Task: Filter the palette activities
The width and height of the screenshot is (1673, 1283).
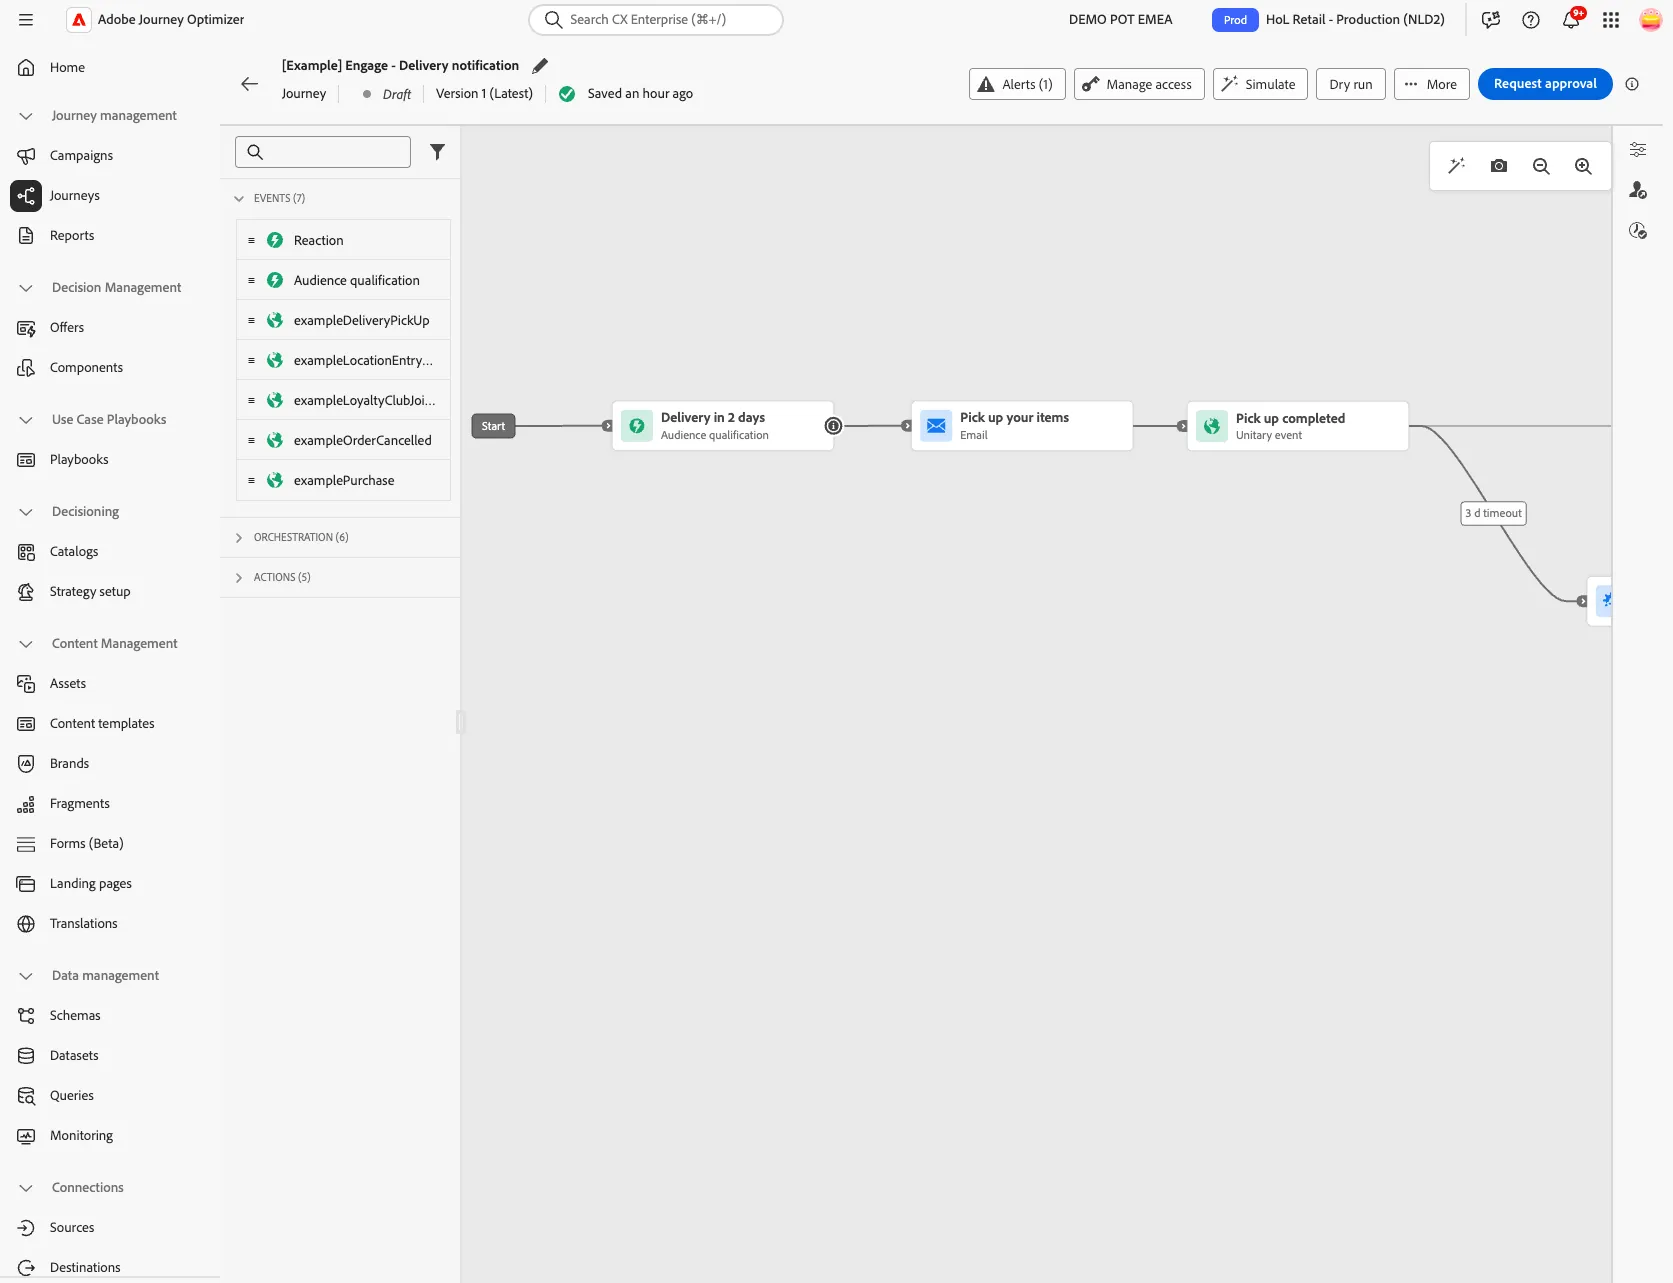Action: click(437, 152)
